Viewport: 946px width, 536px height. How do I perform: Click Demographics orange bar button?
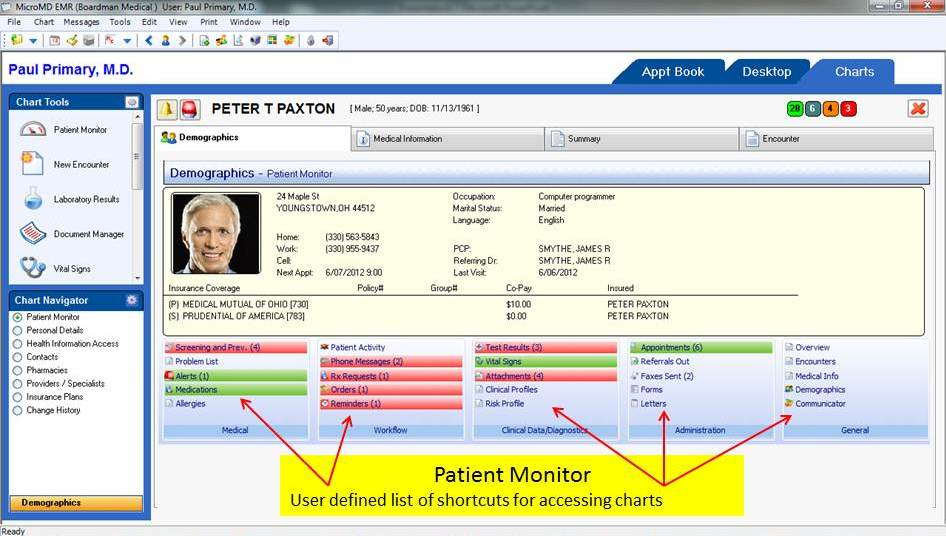(x=76, y=503)
